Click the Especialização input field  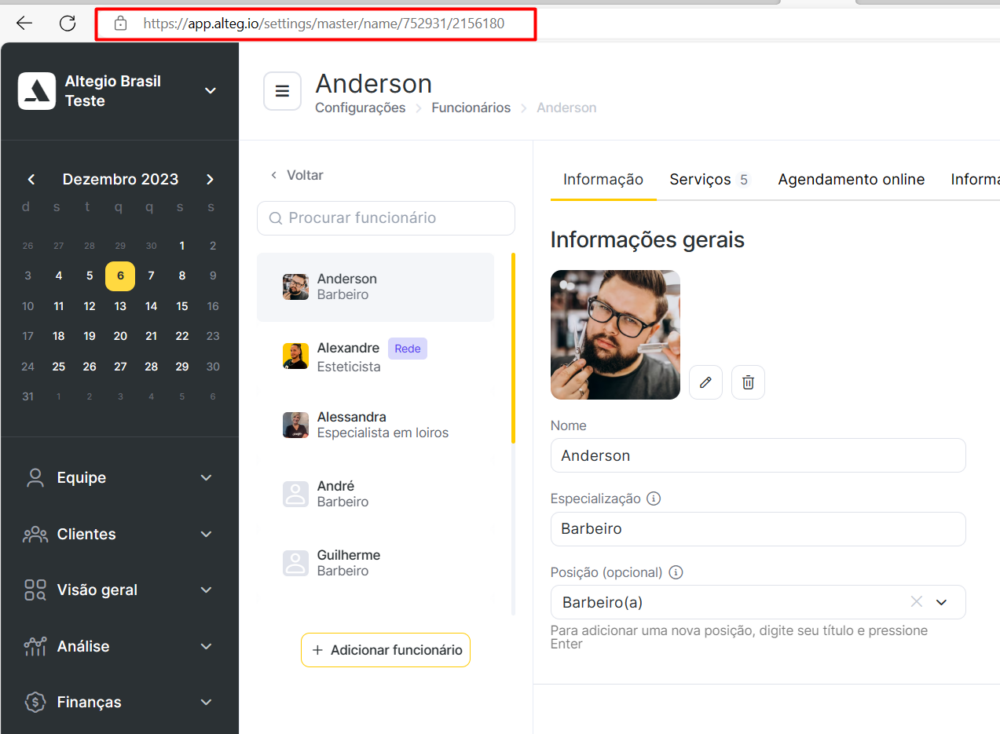(x=758, y=529)
